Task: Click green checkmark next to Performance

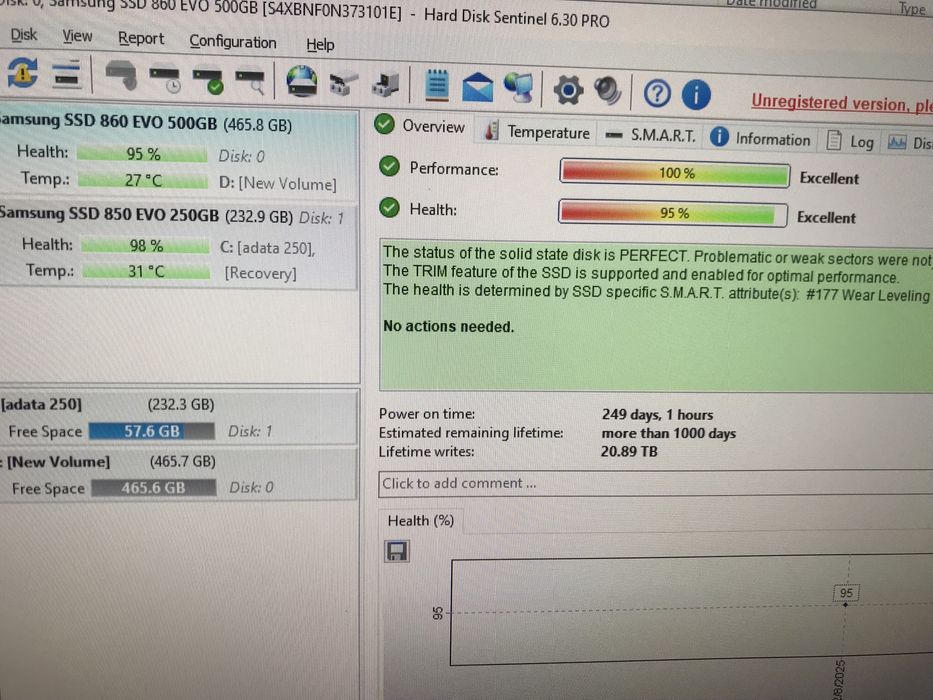Action: [x=389, y=167]
